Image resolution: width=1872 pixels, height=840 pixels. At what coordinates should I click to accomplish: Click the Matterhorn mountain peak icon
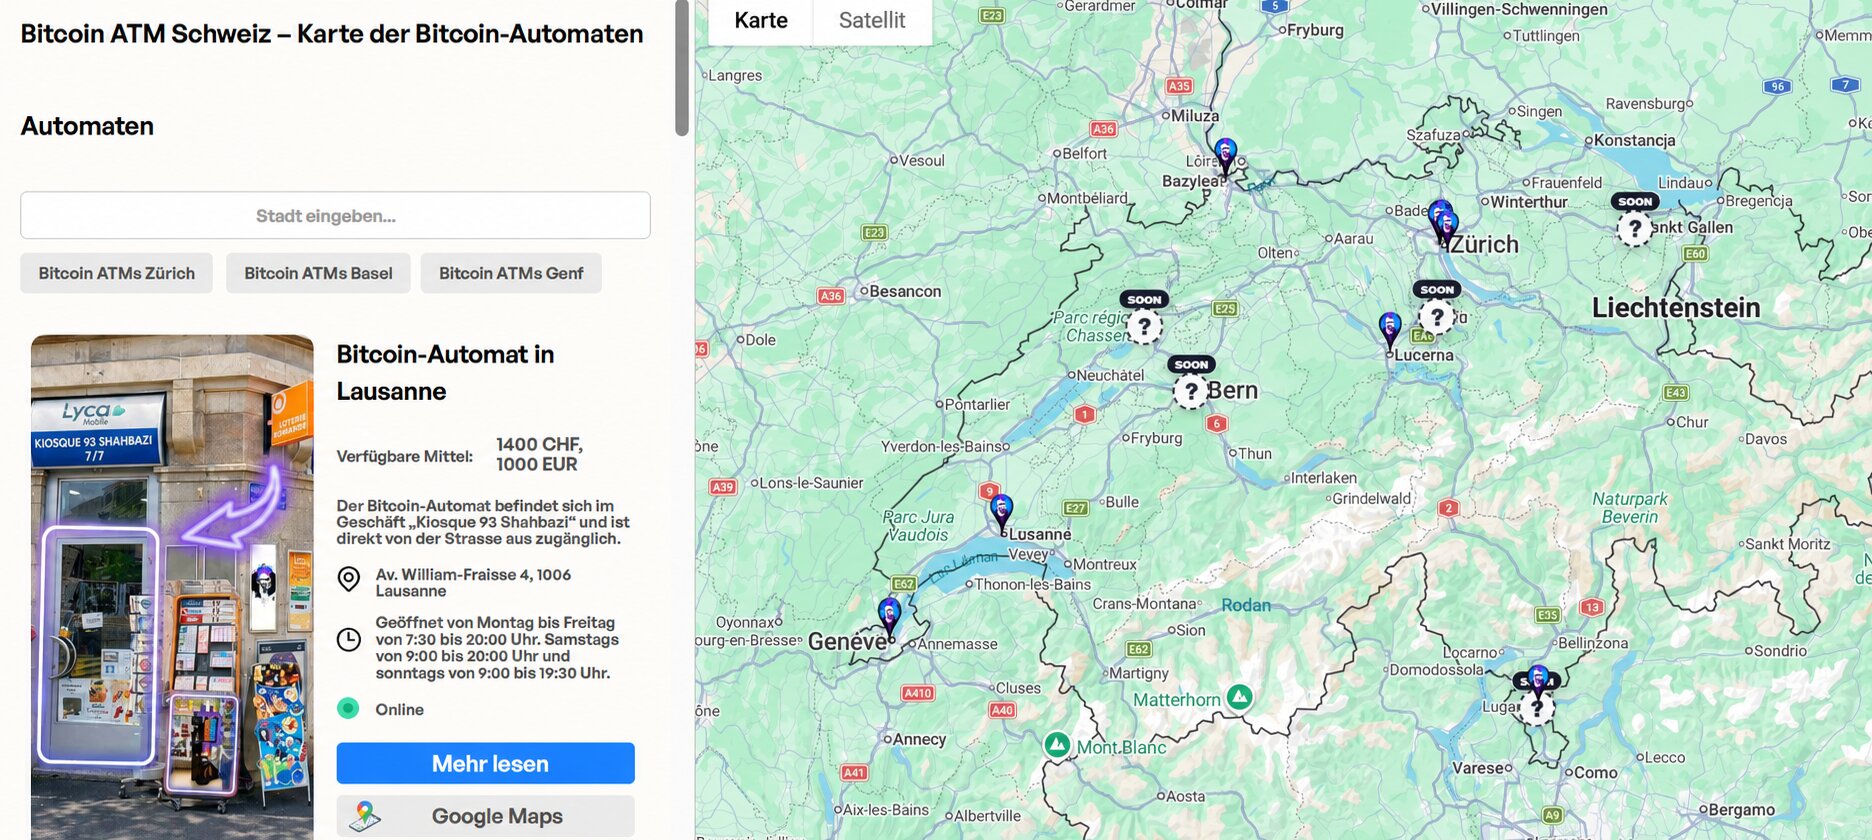point(1239,696)
